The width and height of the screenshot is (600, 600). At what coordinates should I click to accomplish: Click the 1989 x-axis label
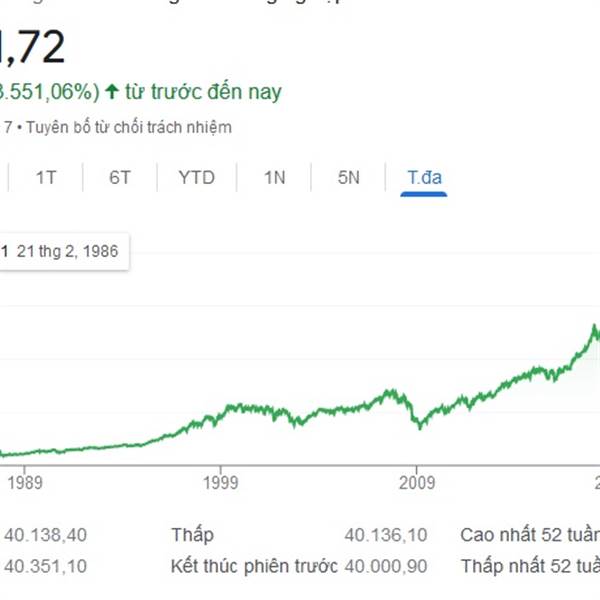tap(25, 483)
